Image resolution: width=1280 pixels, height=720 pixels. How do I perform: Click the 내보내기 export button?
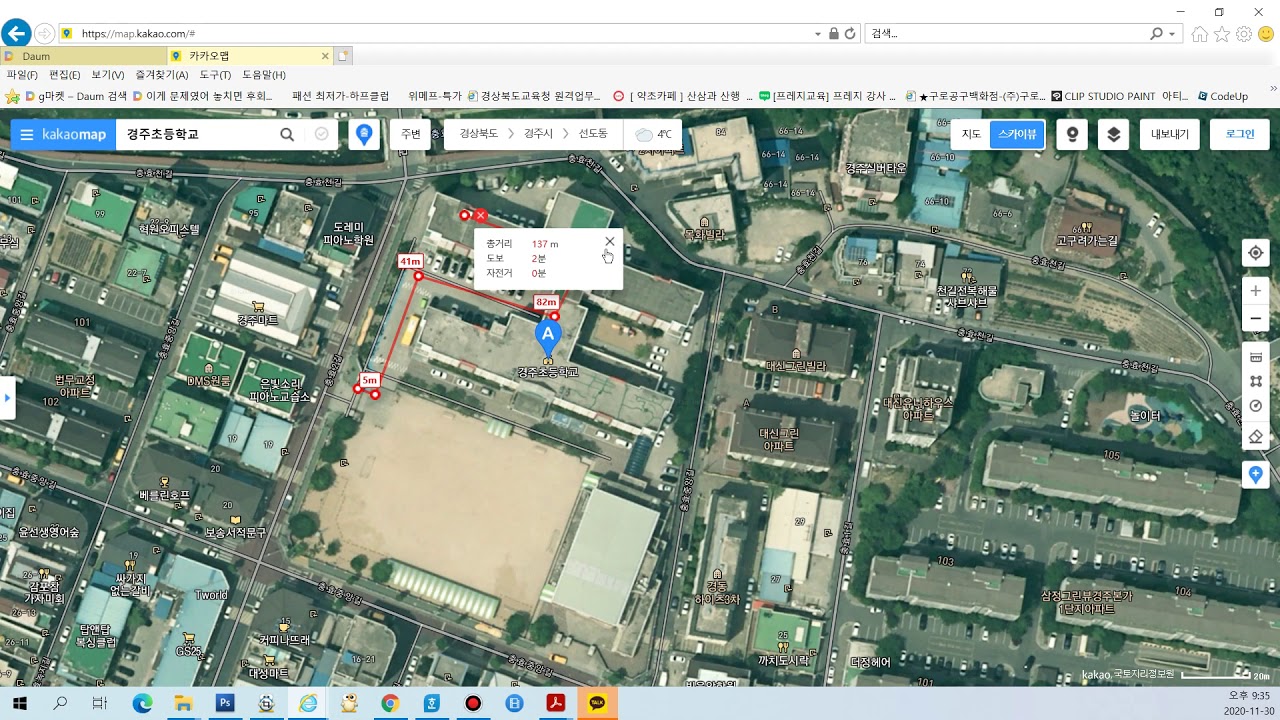click(1170, 134)
